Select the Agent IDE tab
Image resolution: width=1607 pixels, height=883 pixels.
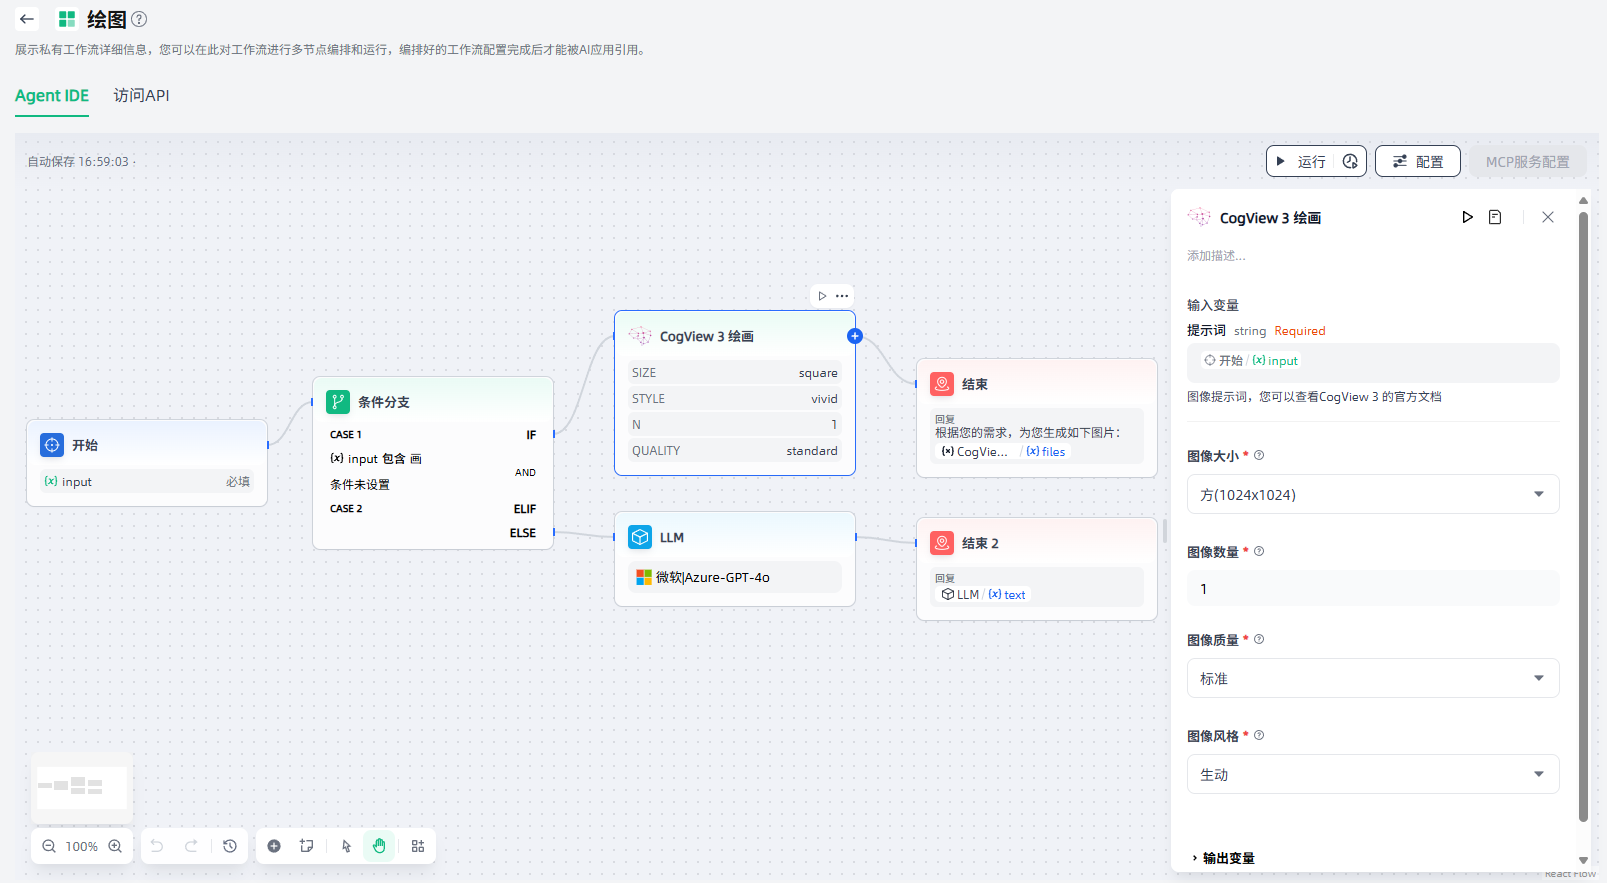point(52,96)
